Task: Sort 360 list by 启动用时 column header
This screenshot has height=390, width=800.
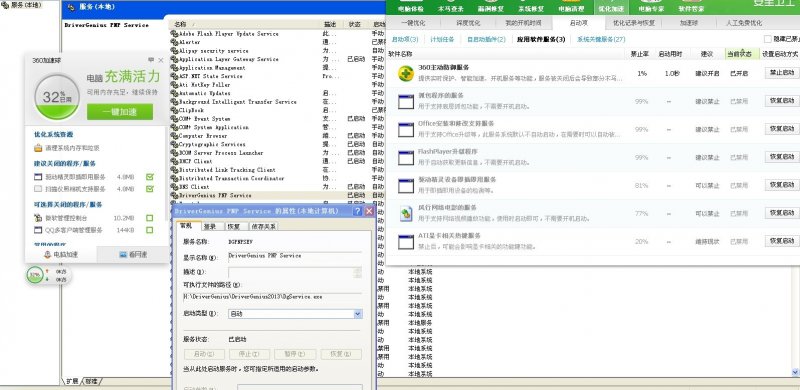Action: point(669,54)
